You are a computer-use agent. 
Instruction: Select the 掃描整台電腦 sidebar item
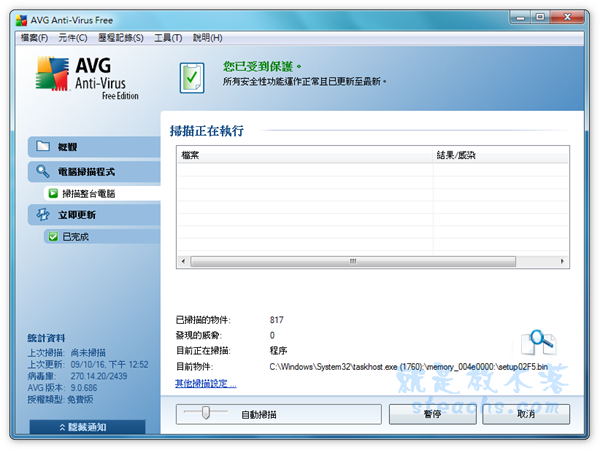pyautogui.click(x=102, y=194)
